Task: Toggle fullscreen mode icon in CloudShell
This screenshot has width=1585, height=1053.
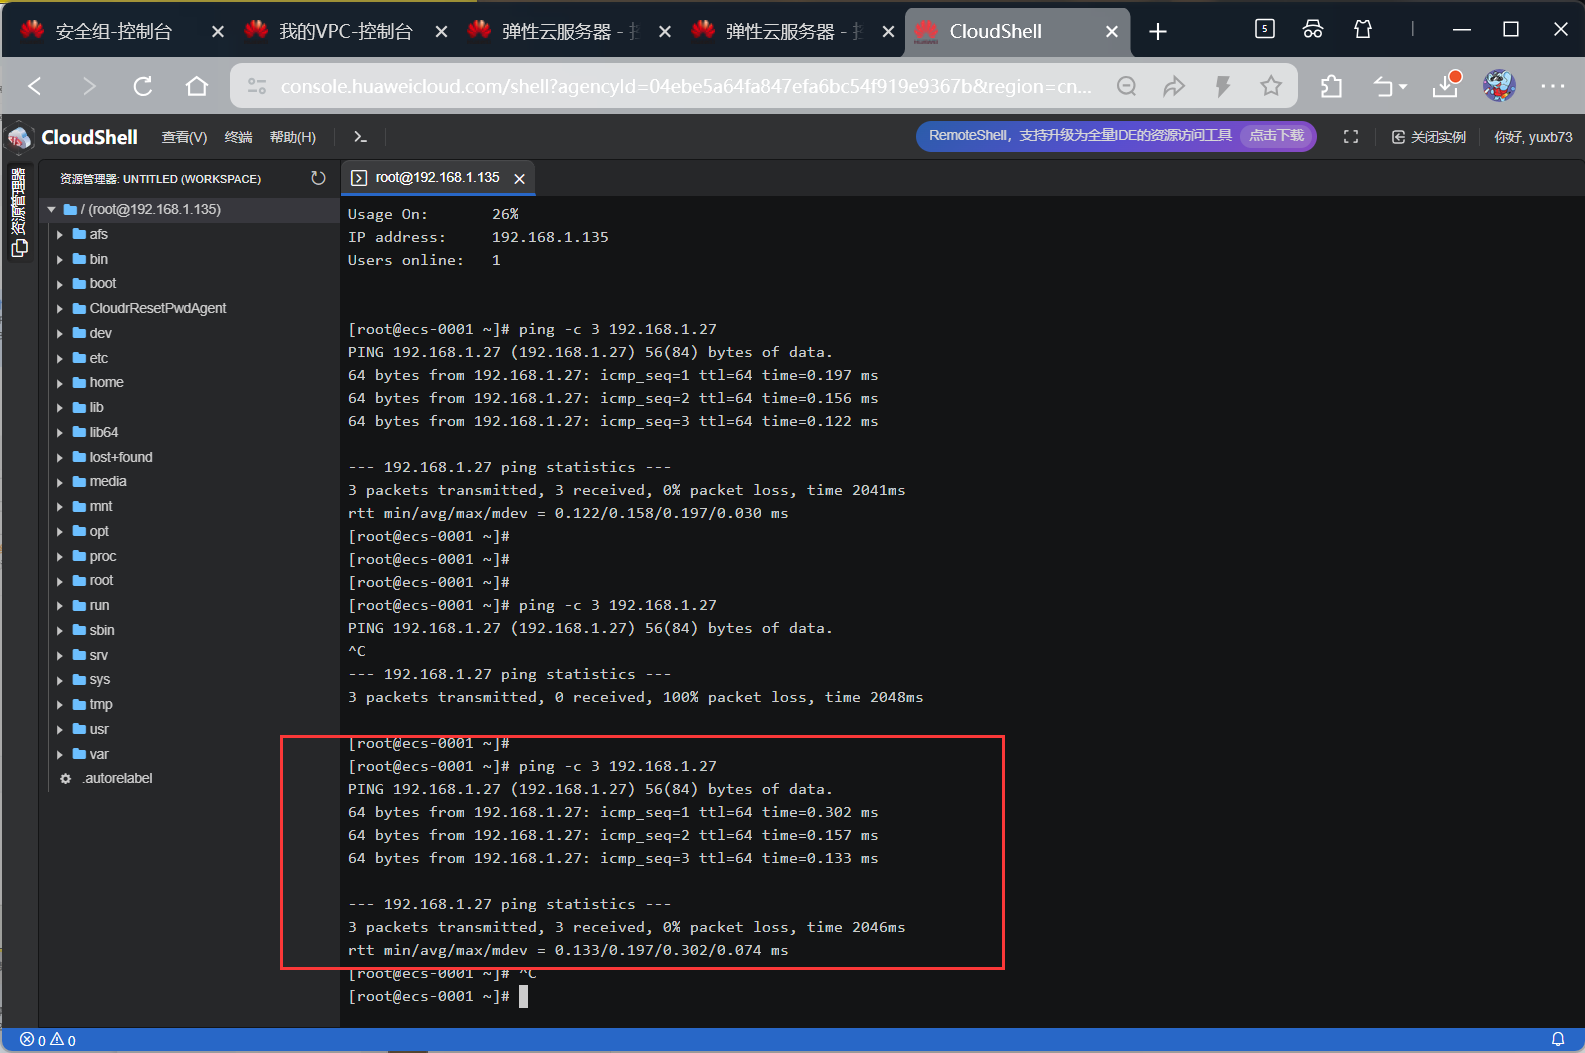Action: point(1351,137)
